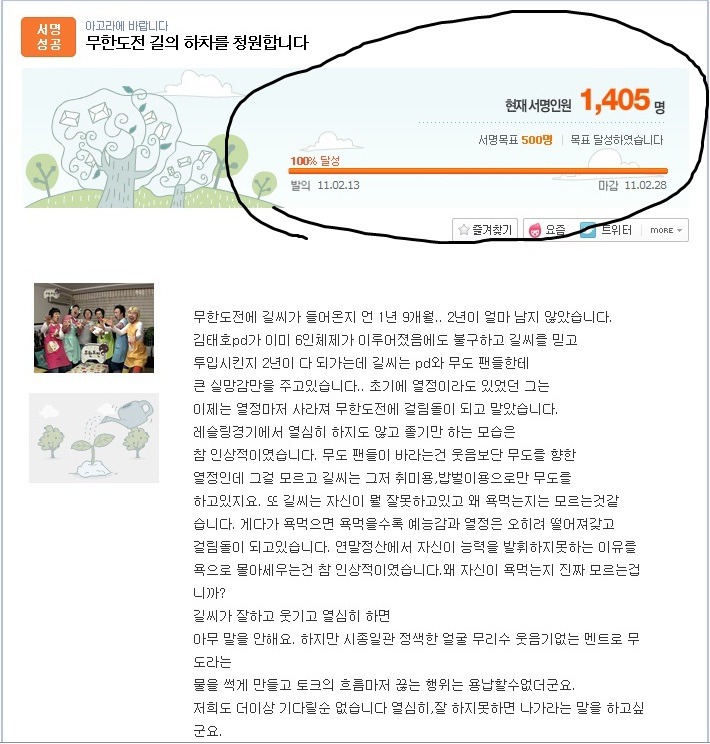The height and width of the screenshot is (744, 710).
Task: Add petition to 즐겨찾기 favorites
Action: pyautogui.click(x=486, y=230)
